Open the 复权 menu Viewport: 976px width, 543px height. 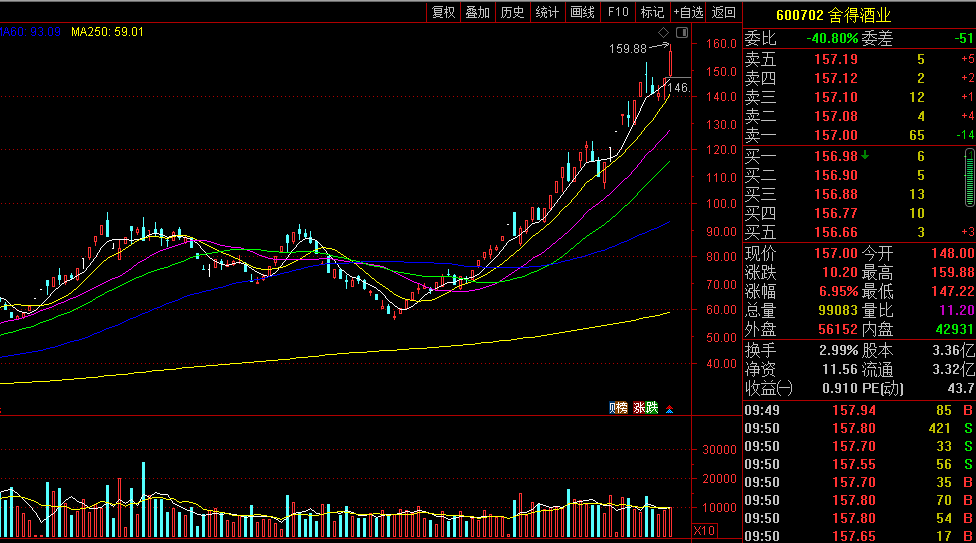tap(443, 12)
